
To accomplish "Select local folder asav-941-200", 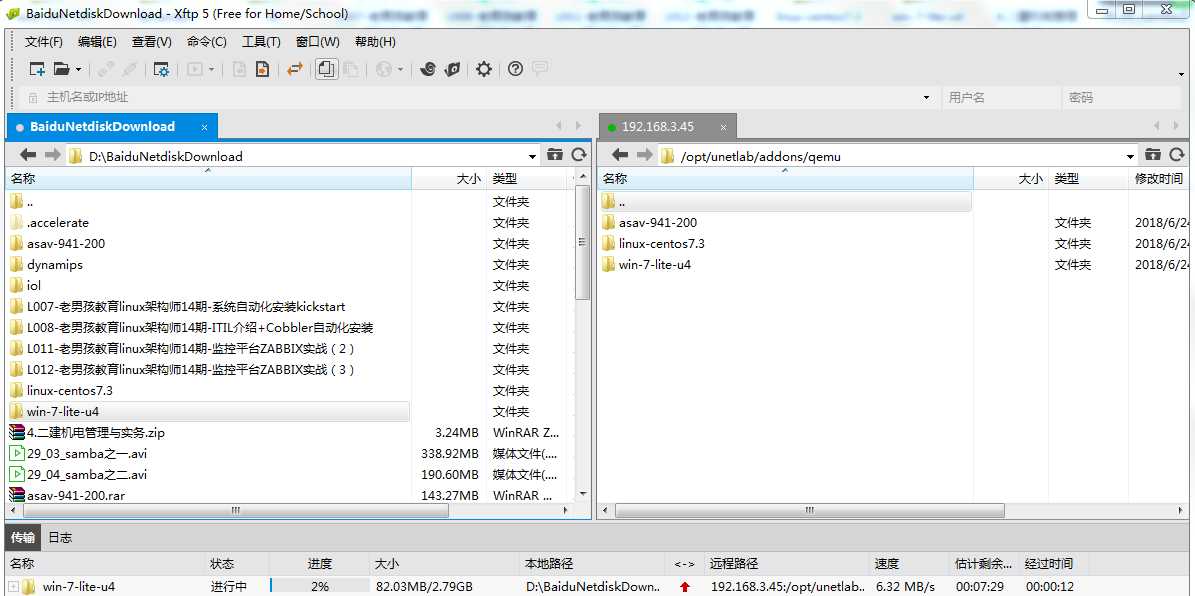I will click(66, 244).
